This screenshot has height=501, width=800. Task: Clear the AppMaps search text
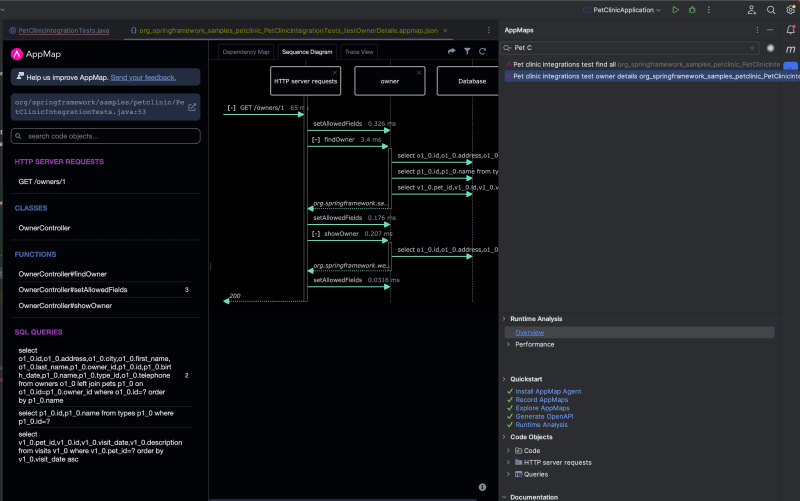(x=752, y=48)
